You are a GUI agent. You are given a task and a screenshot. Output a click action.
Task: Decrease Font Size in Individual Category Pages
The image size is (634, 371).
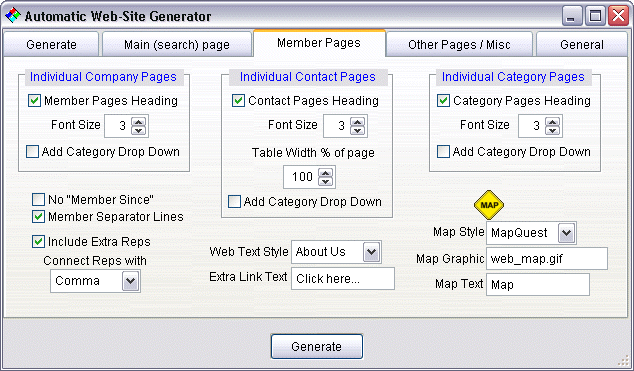click(x=552, y=130)
